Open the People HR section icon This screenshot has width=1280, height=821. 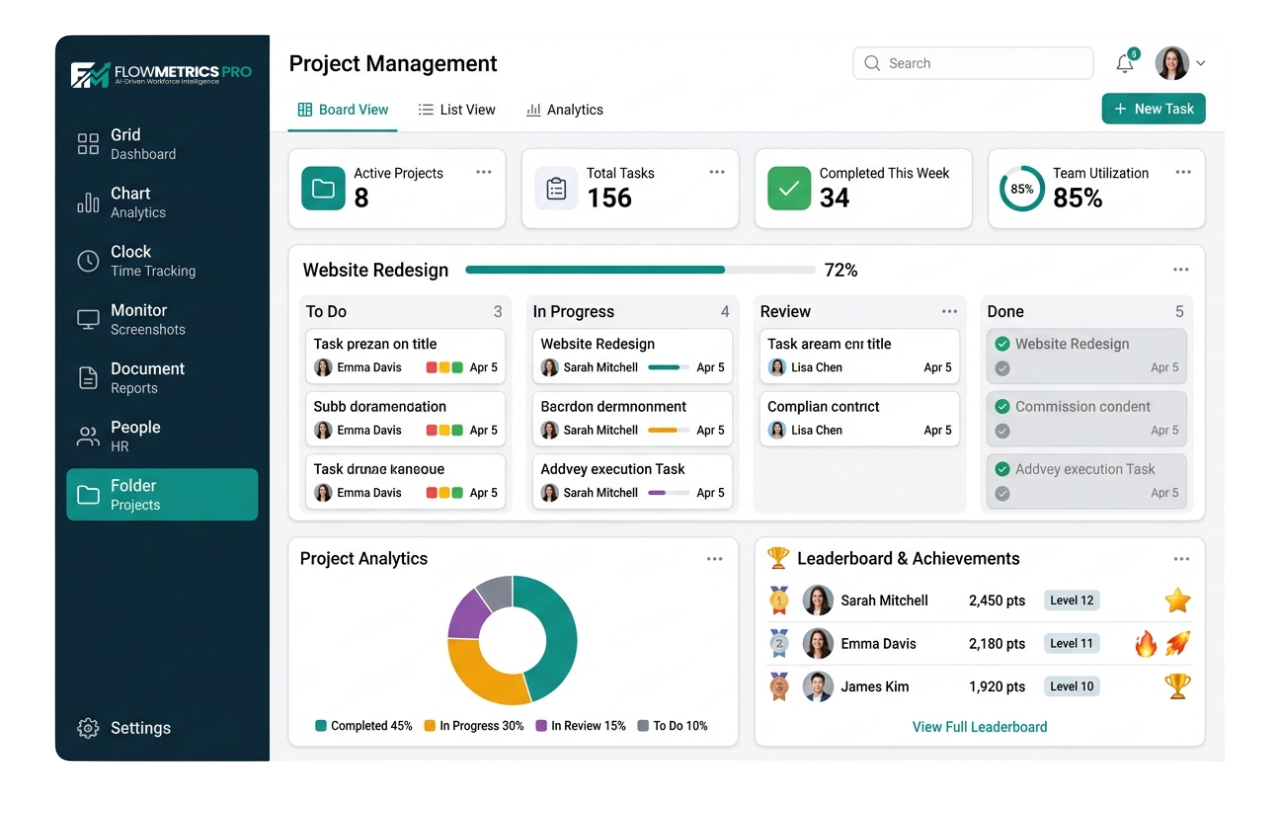[x=88, y=437]
